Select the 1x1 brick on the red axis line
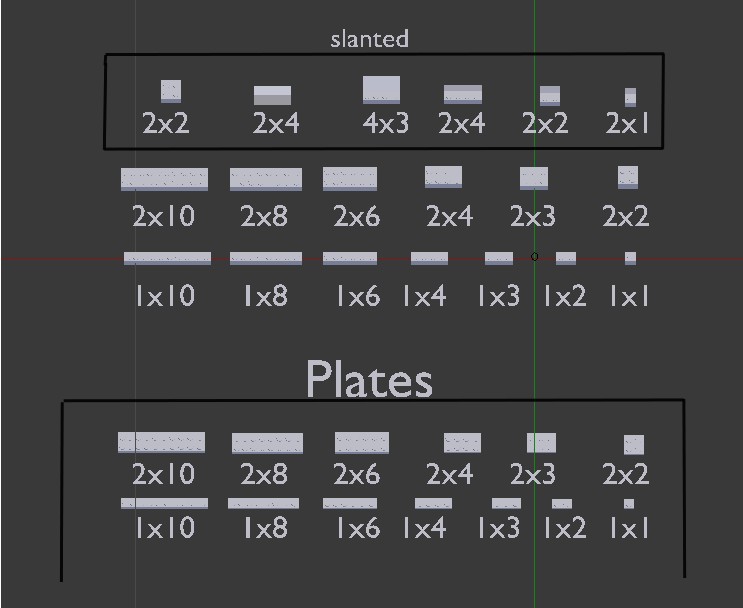 click(630, 258)
